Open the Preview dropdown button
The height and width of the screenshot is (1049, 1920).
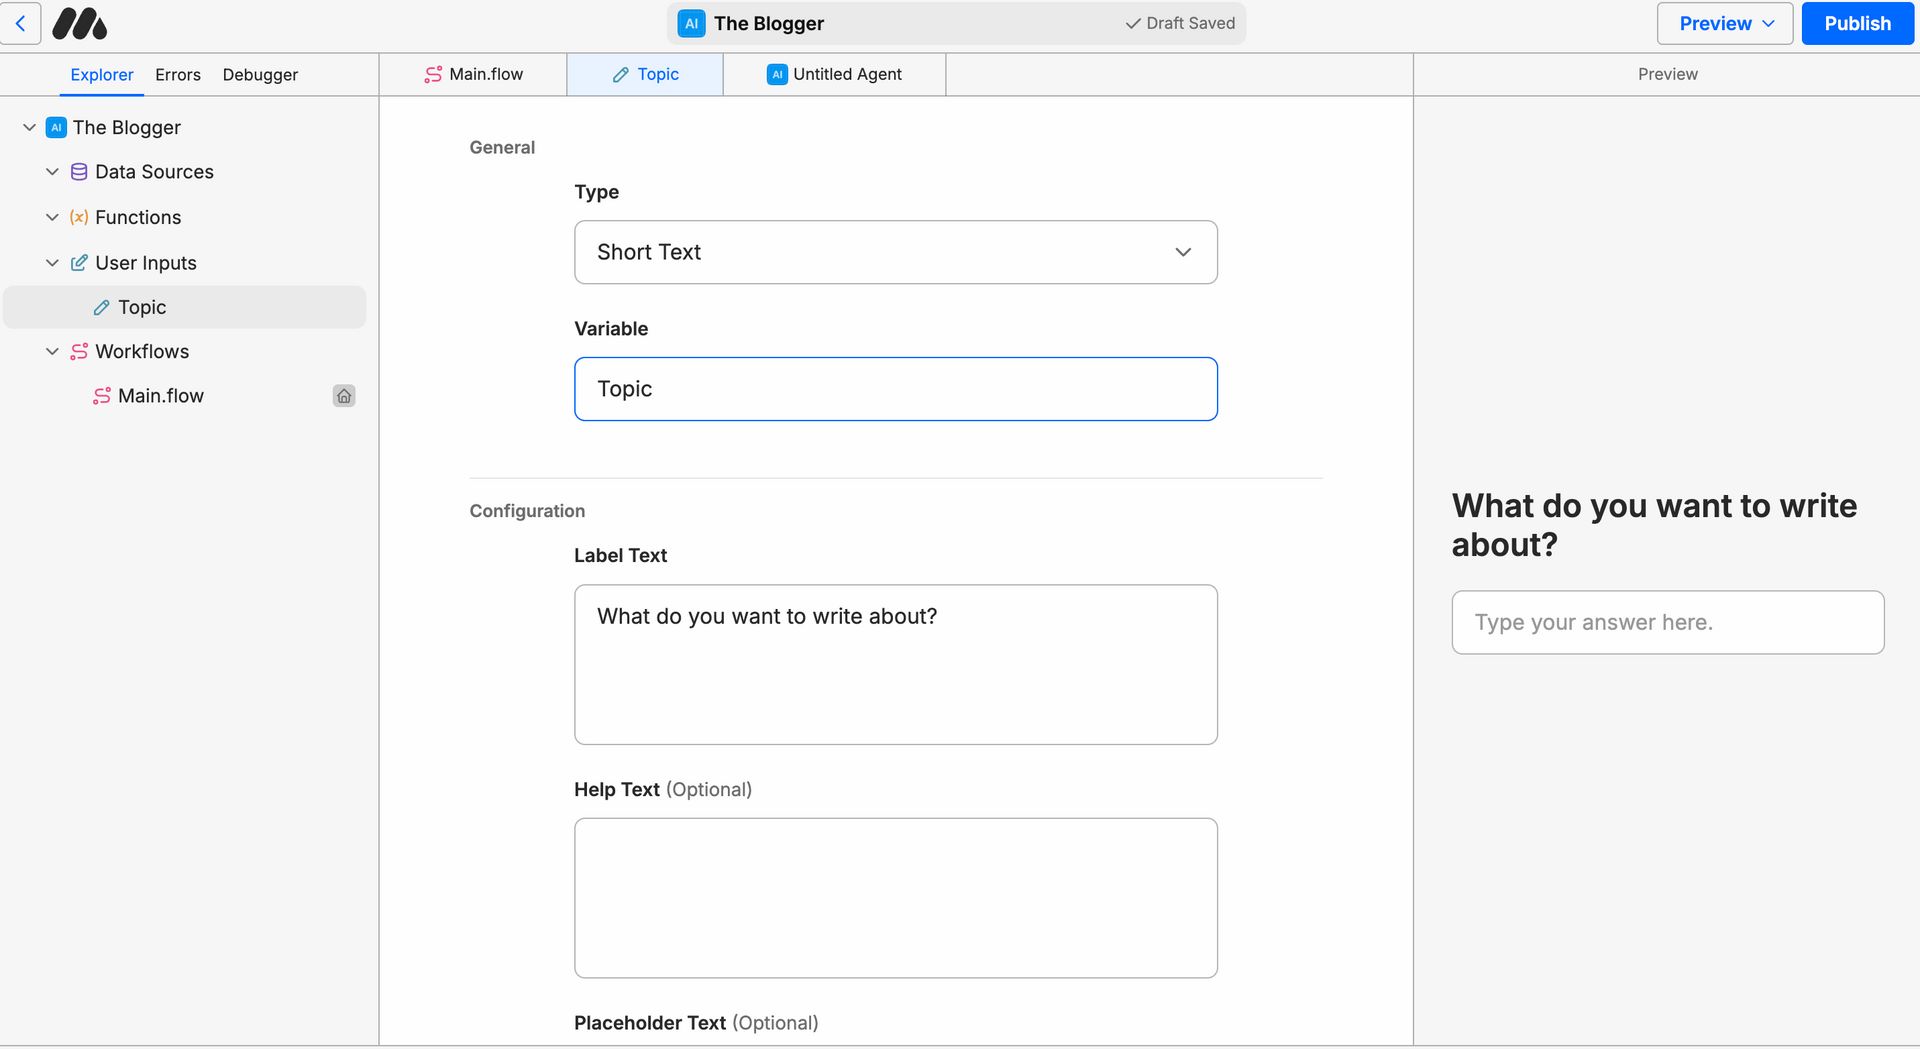(1725, 23)
